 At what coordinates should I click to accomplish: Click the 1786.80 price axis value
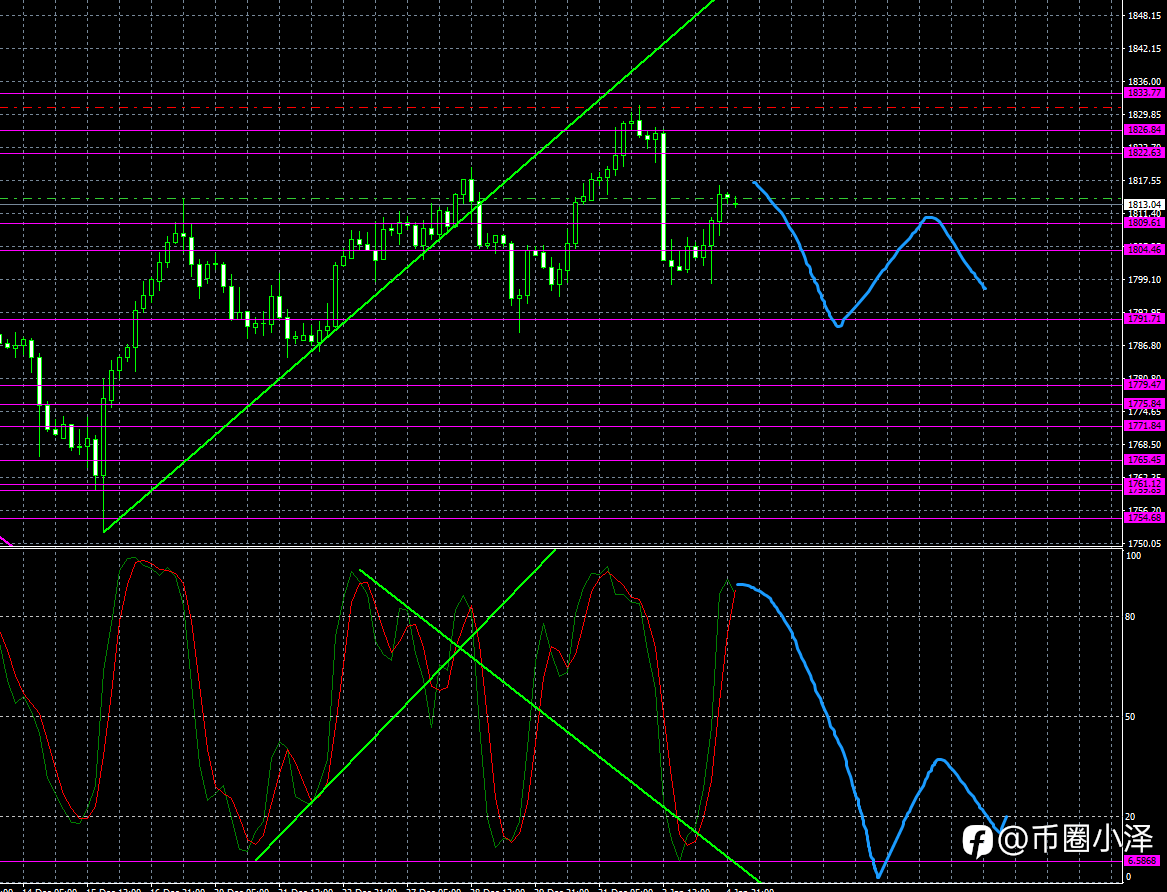tap(1145, 346)
